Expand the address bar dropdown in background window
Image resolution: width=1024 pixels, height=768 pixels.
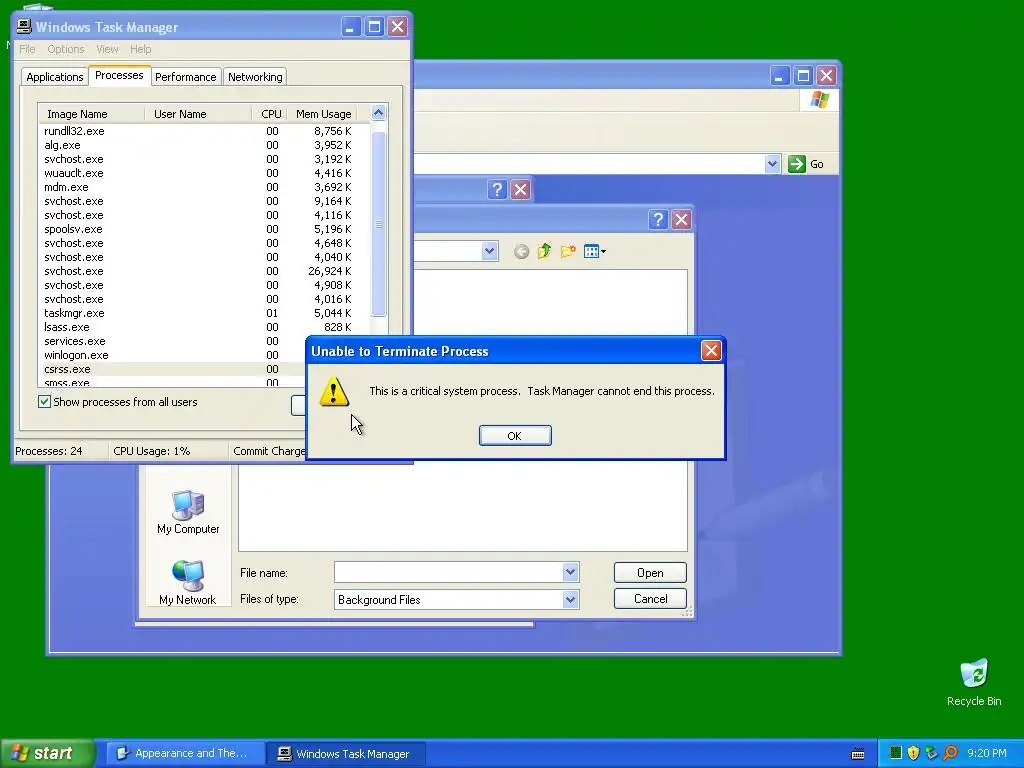point(772,164)
